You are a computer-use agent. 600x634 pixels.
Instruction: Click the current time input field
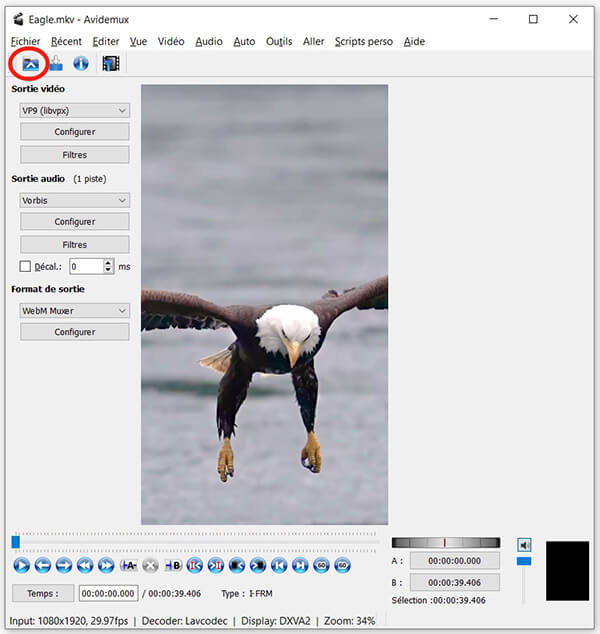point(110,593)
